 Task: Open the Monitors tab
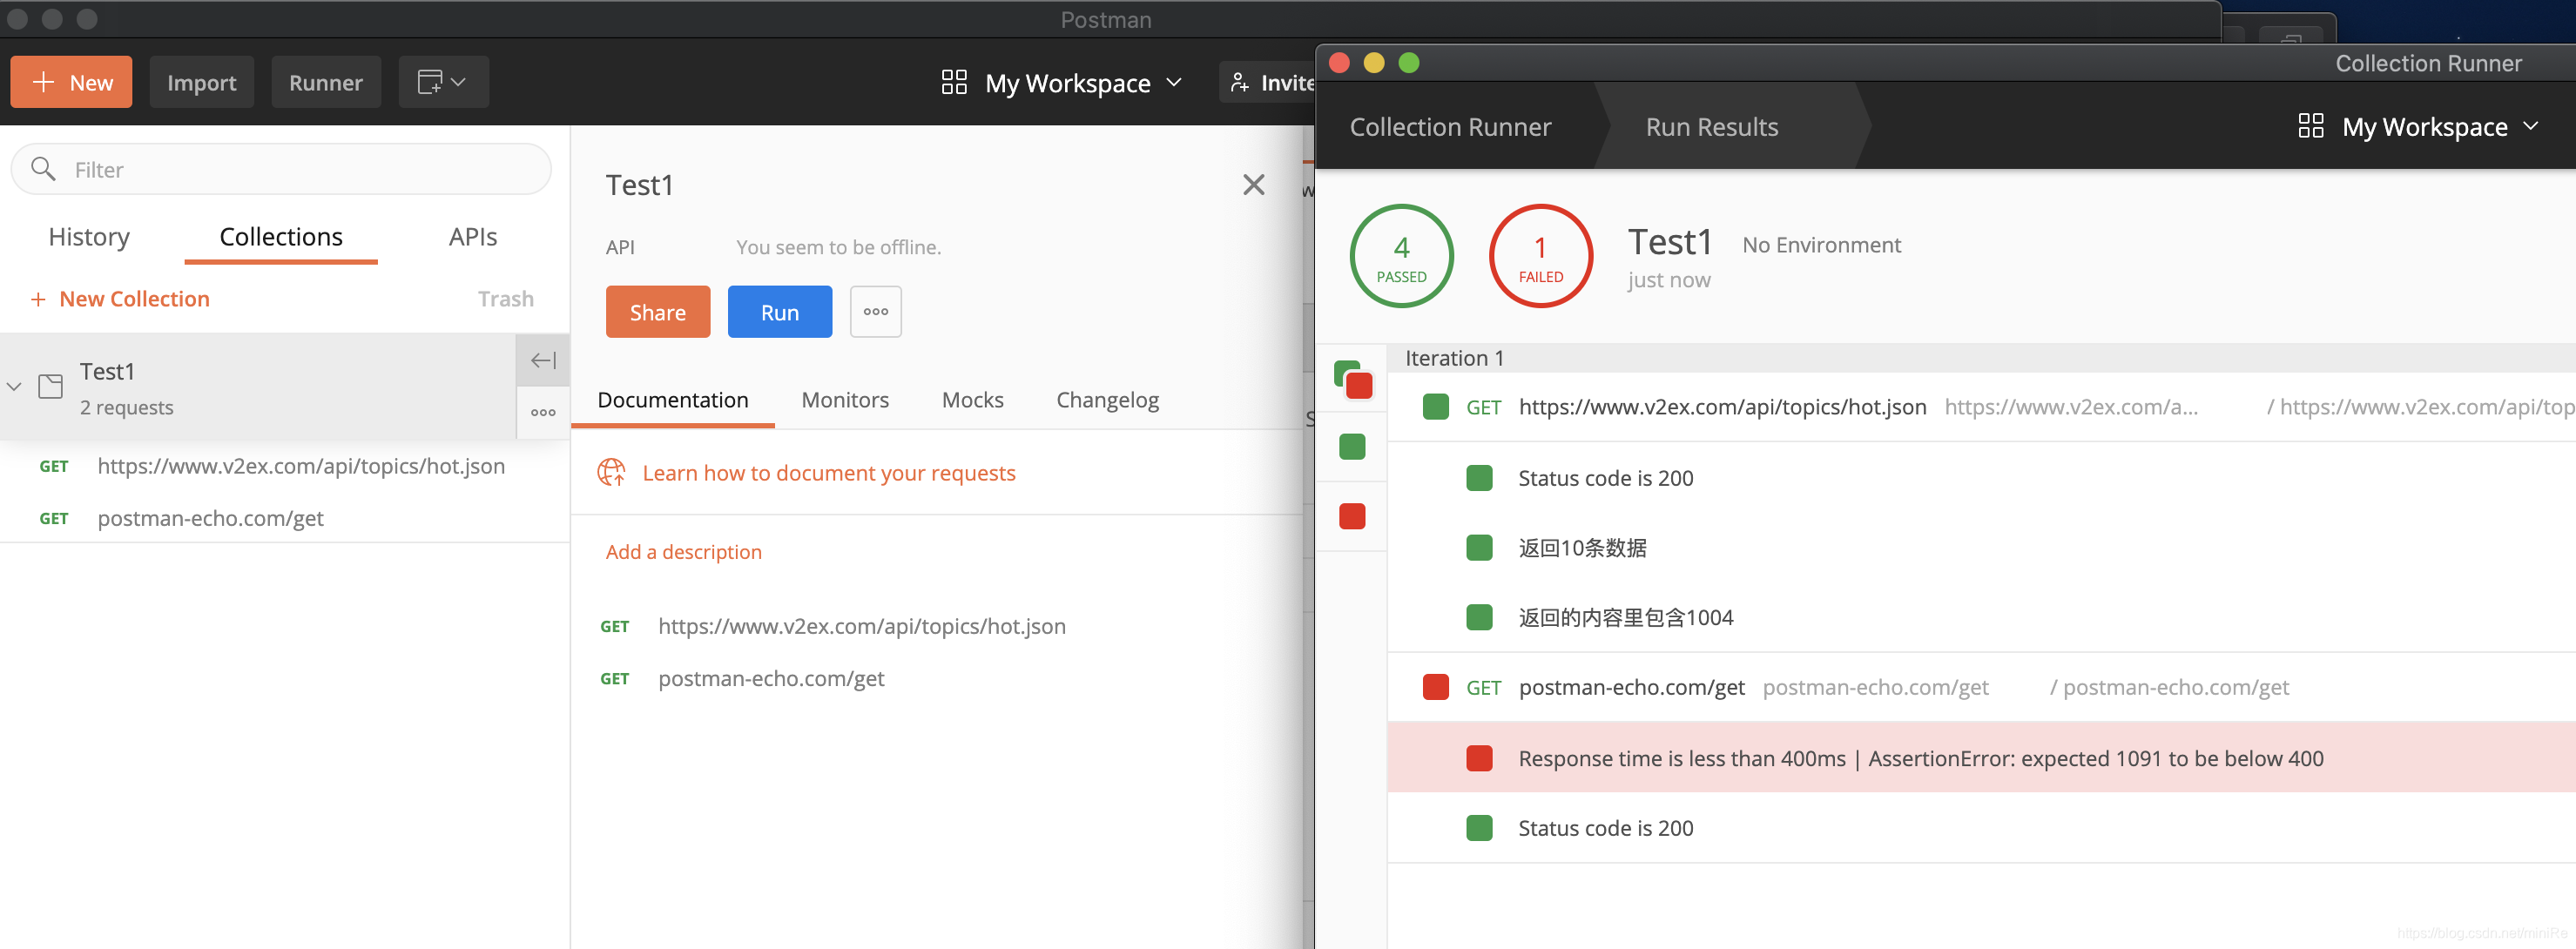tap(845, 400)
